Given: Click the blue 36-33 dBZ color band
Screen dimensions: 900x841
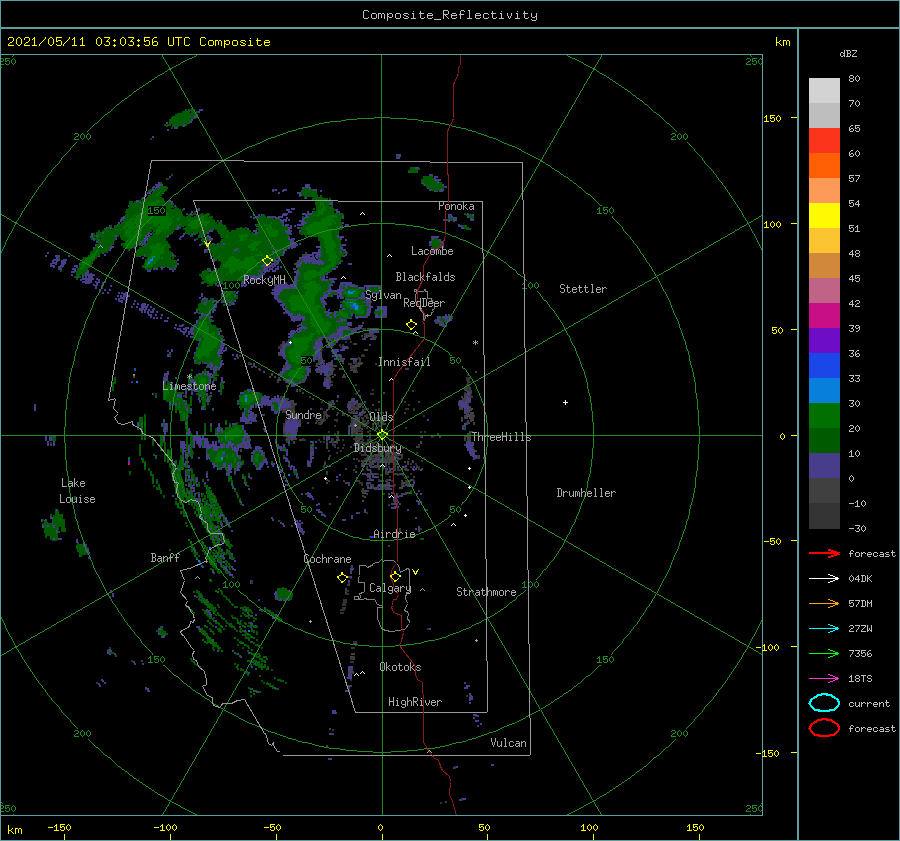Looking at the screenshot, I should [824, 366].
